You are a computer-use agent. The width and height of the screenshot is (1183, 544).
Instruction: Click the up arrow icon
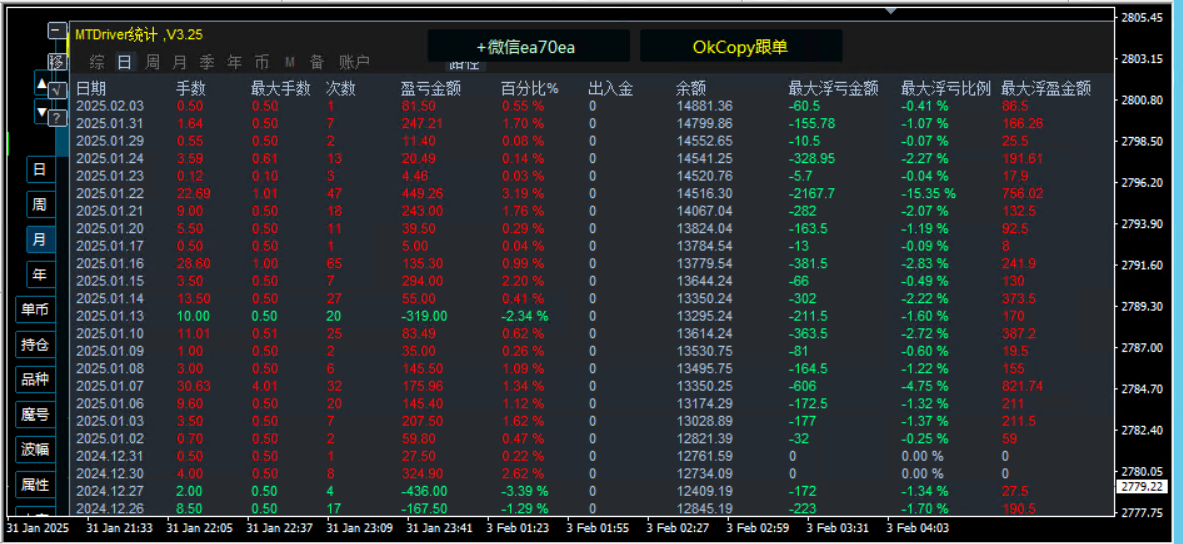pyautogui.click(x=41, y=82)
